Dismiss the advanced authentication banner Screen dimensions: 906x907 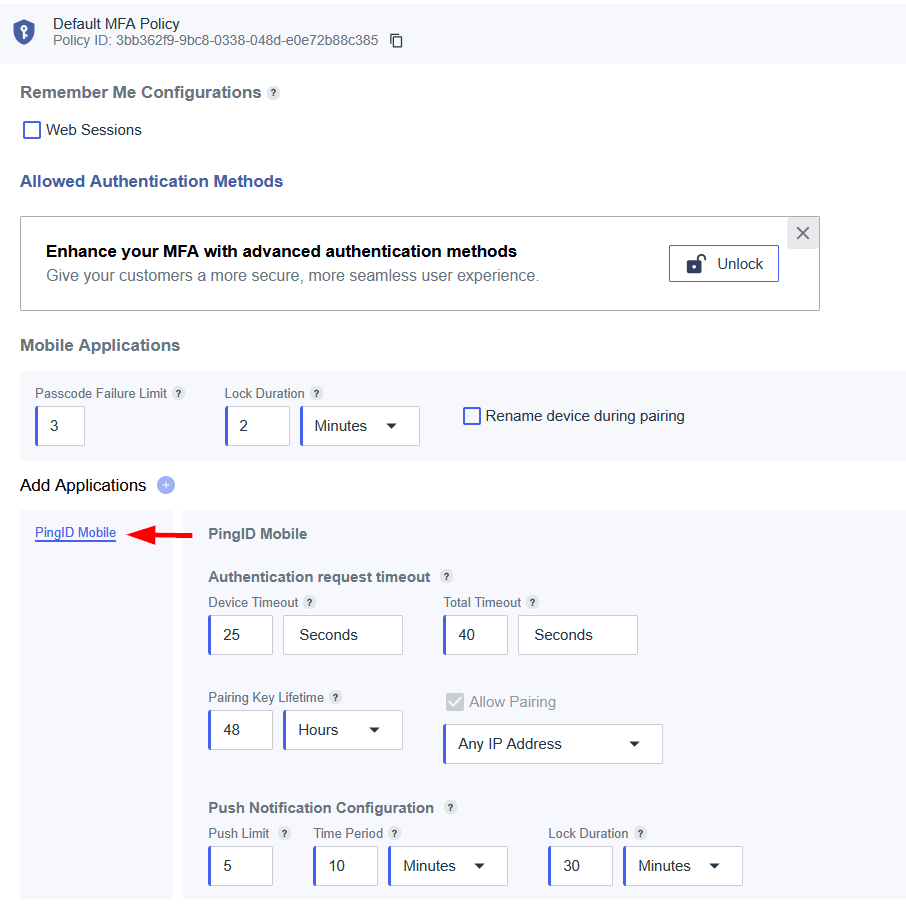pyautogui.click(x=803, y=234)
